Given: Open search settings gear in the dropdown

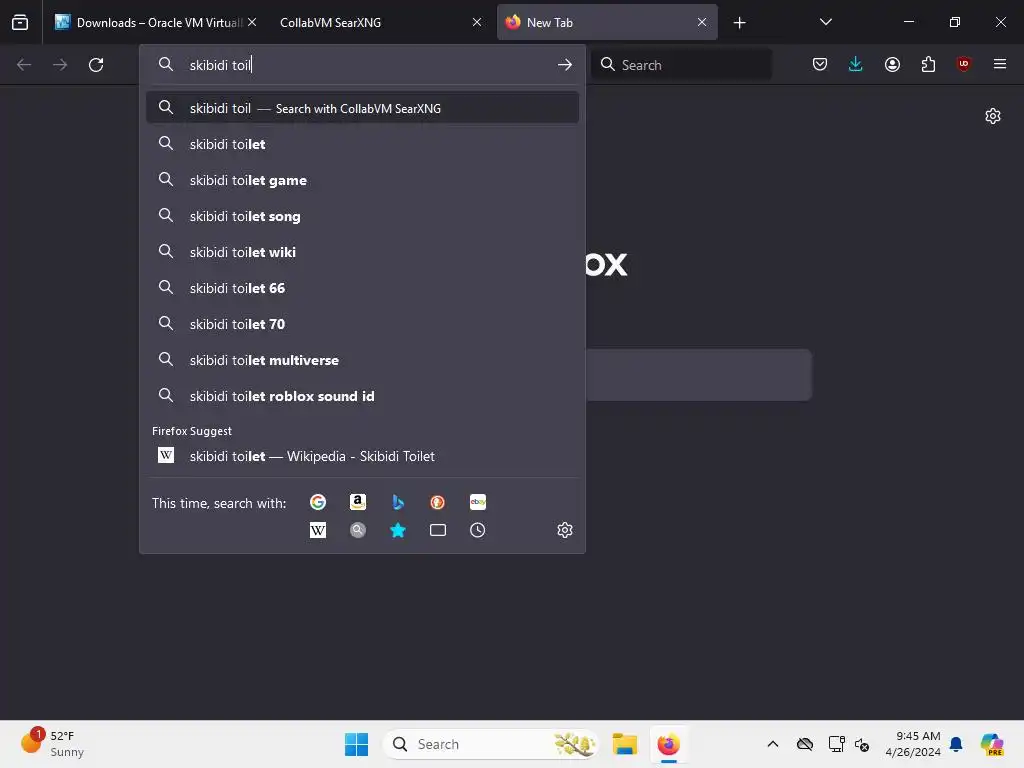Looking at the screenshot, I should tap(565, 530).
